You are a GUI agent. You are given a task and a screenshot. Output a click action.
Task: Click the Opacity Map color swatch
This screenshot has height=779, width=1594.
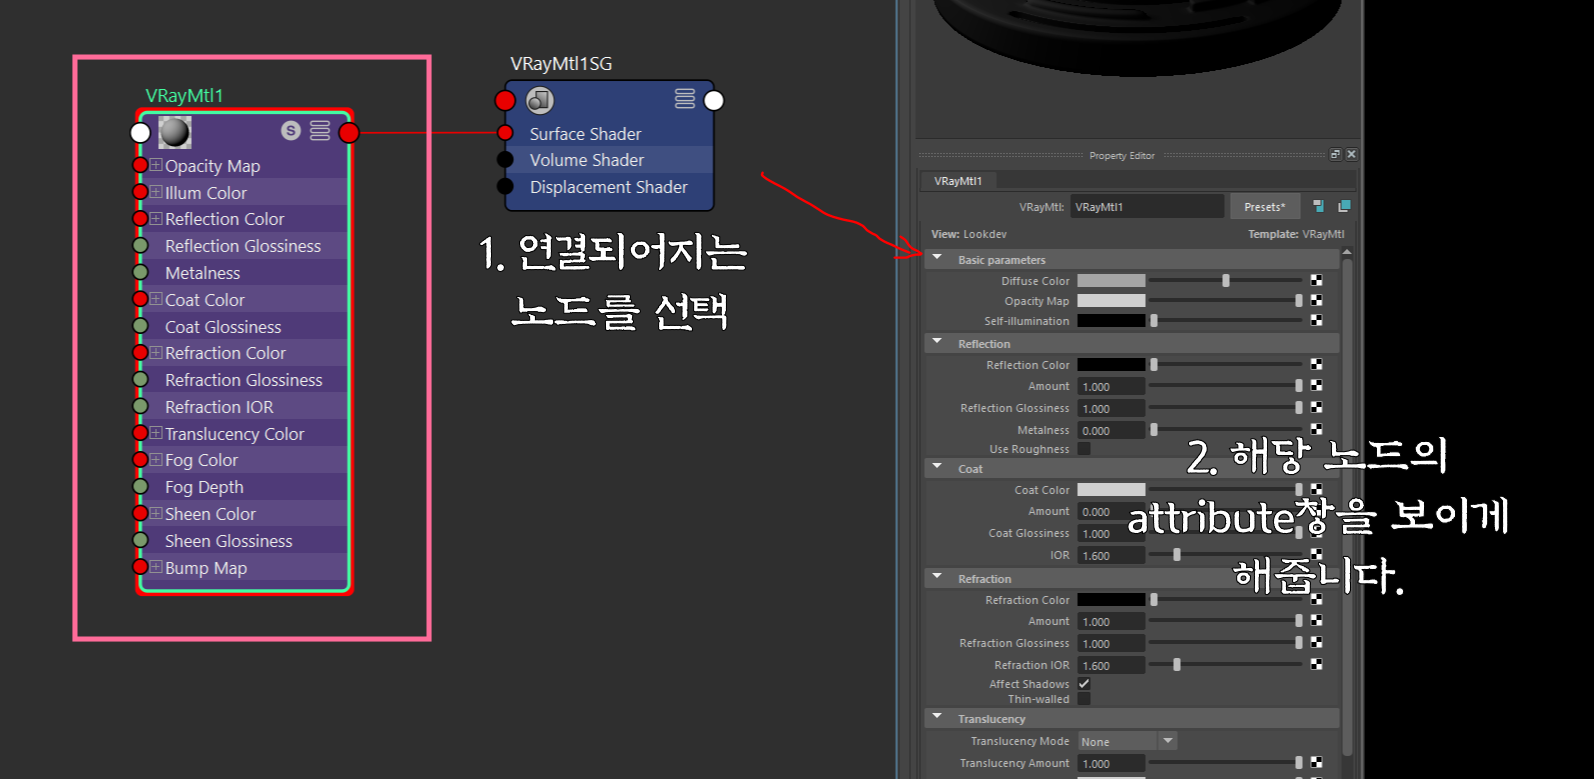pyautogui.click(x=1111, y=300)
